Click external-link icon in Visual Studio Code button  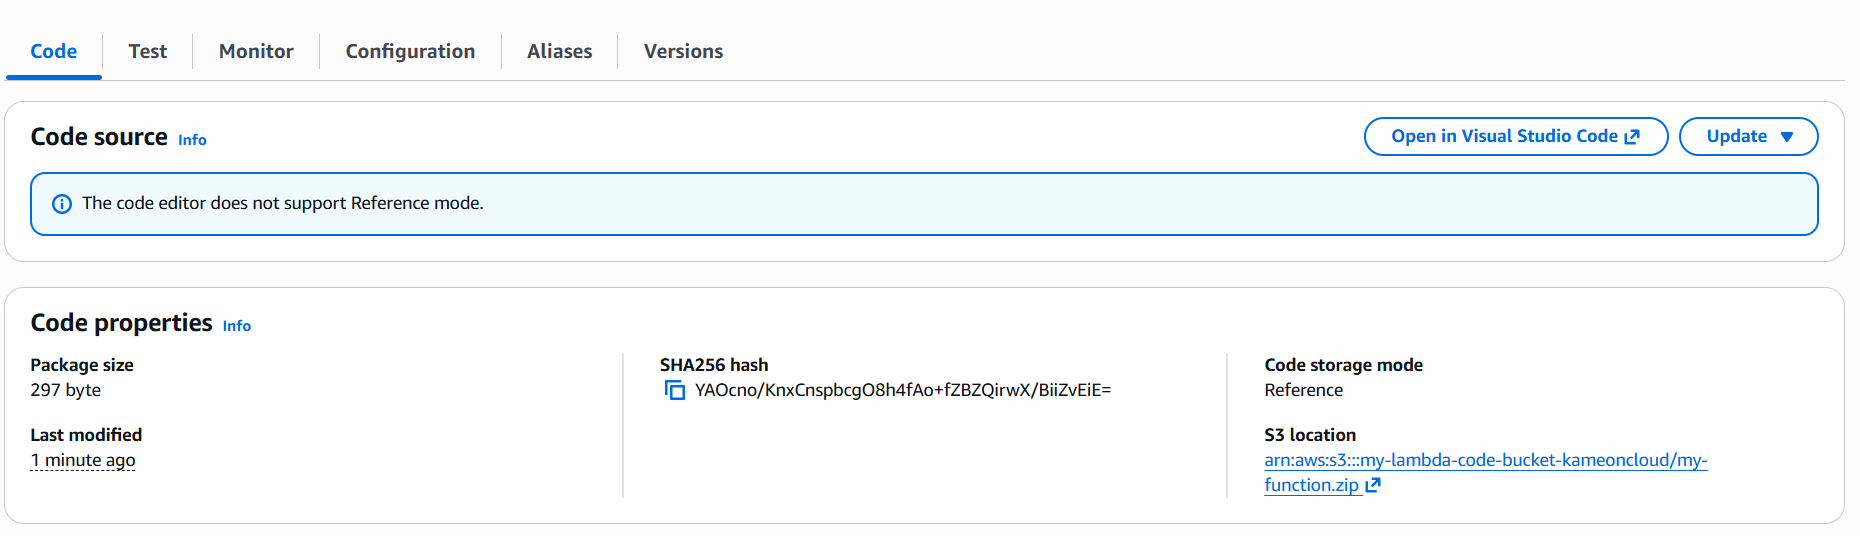pos(1632,137)
